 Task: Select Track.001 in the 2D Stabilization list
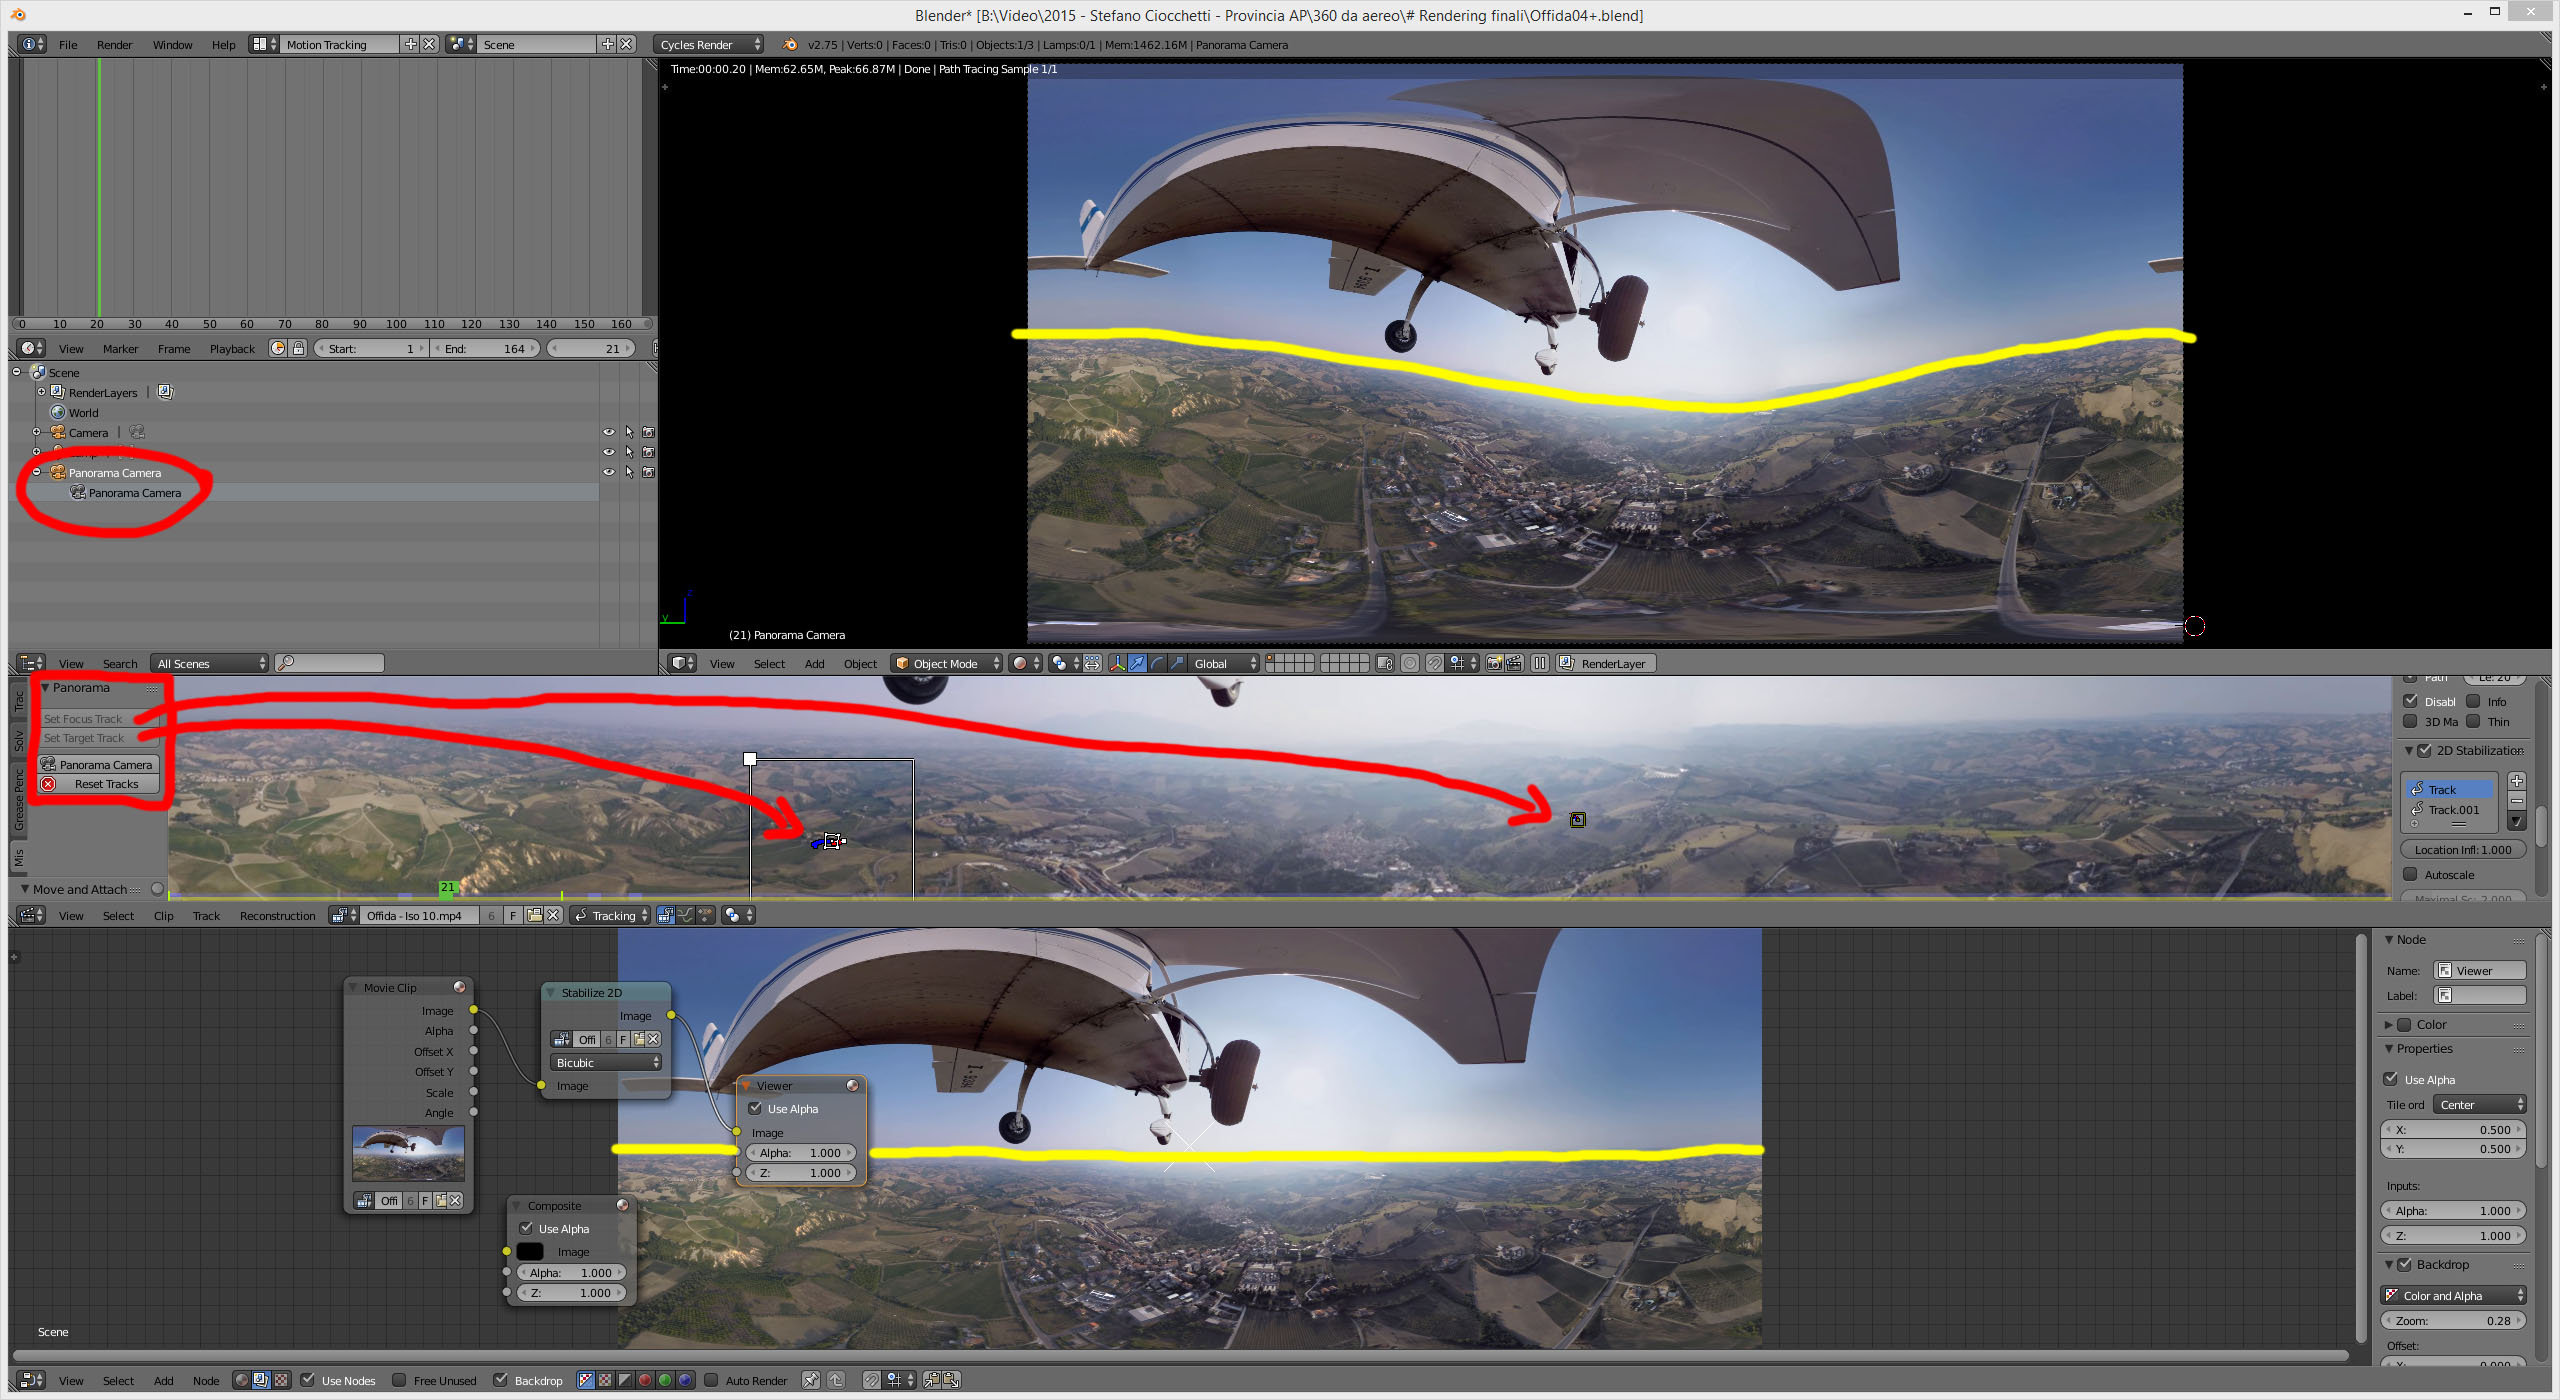pos(2455,810)
